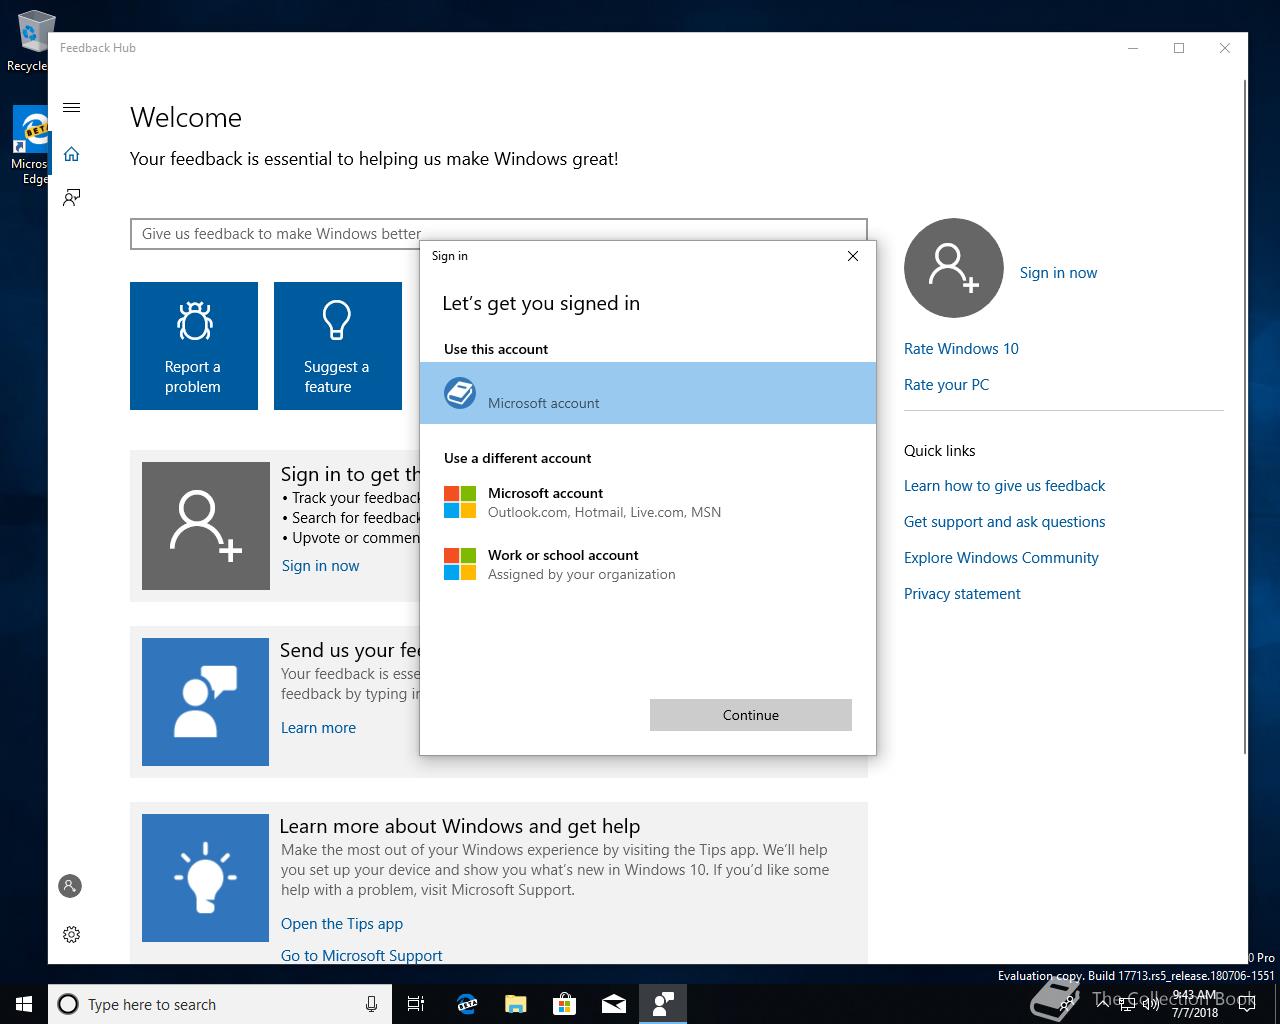The width and height of the screenshot is (1280, 1024).
Task: Click the lightbulb Tips card image
Action: (x=205, y=878)
